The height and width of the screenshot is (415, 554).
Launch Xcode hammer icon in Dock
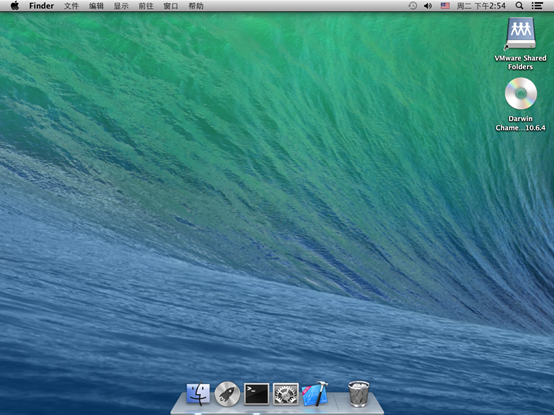(x=315, y=393)
